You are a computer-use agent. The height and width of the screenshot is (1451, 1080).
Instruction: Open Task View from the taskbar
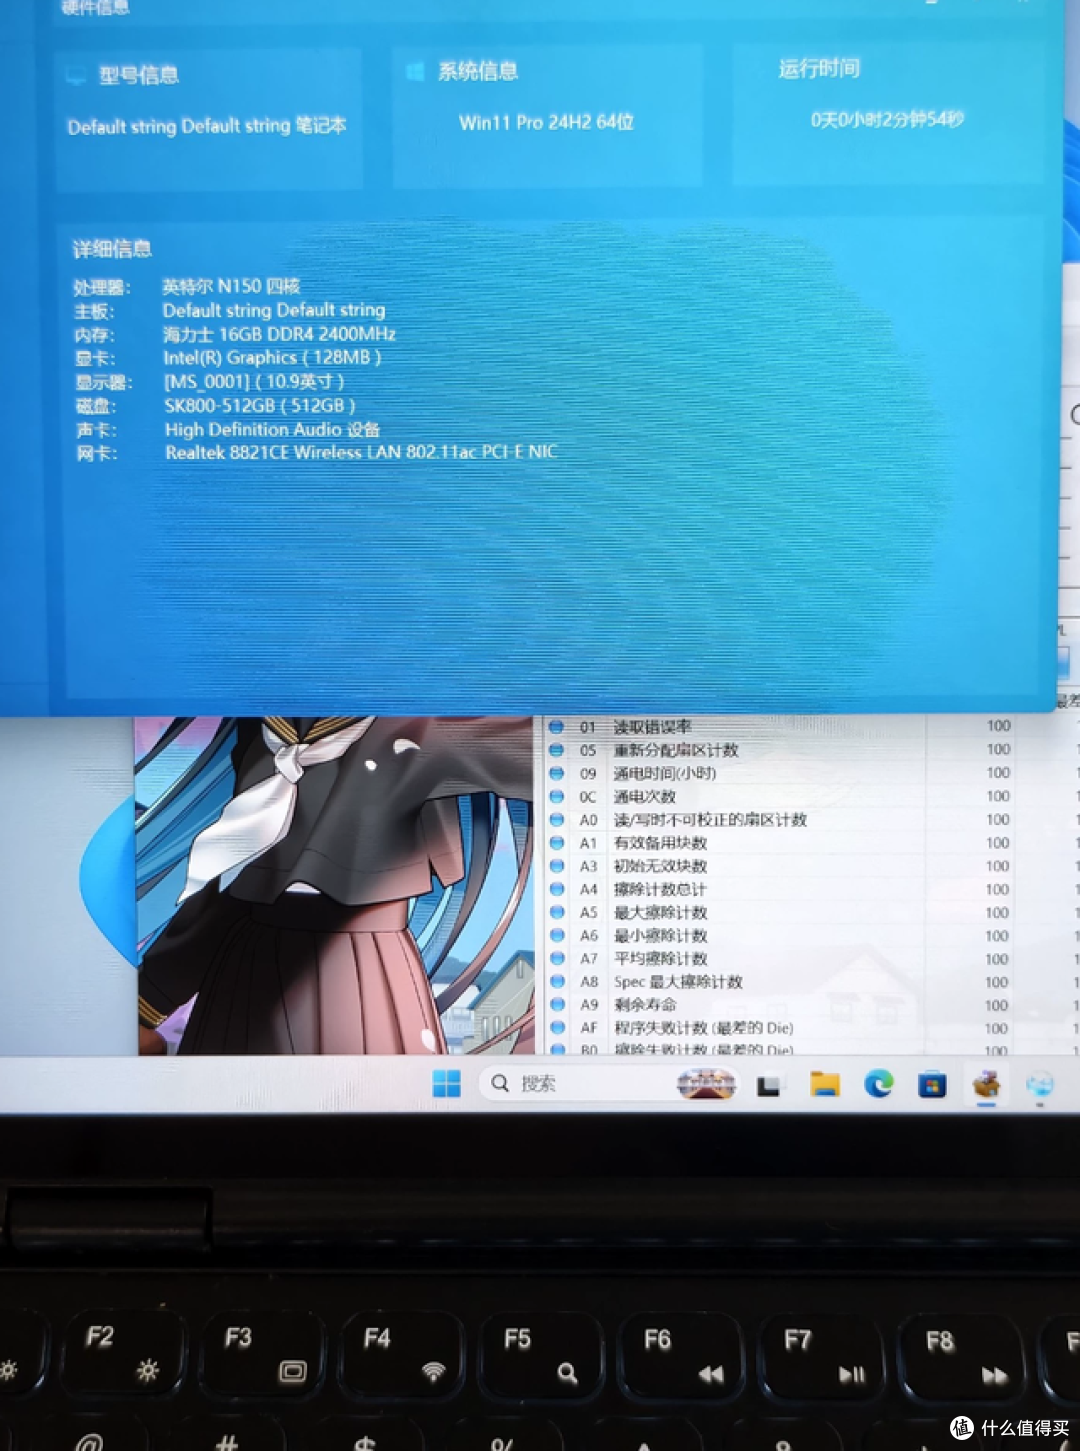768,1085
